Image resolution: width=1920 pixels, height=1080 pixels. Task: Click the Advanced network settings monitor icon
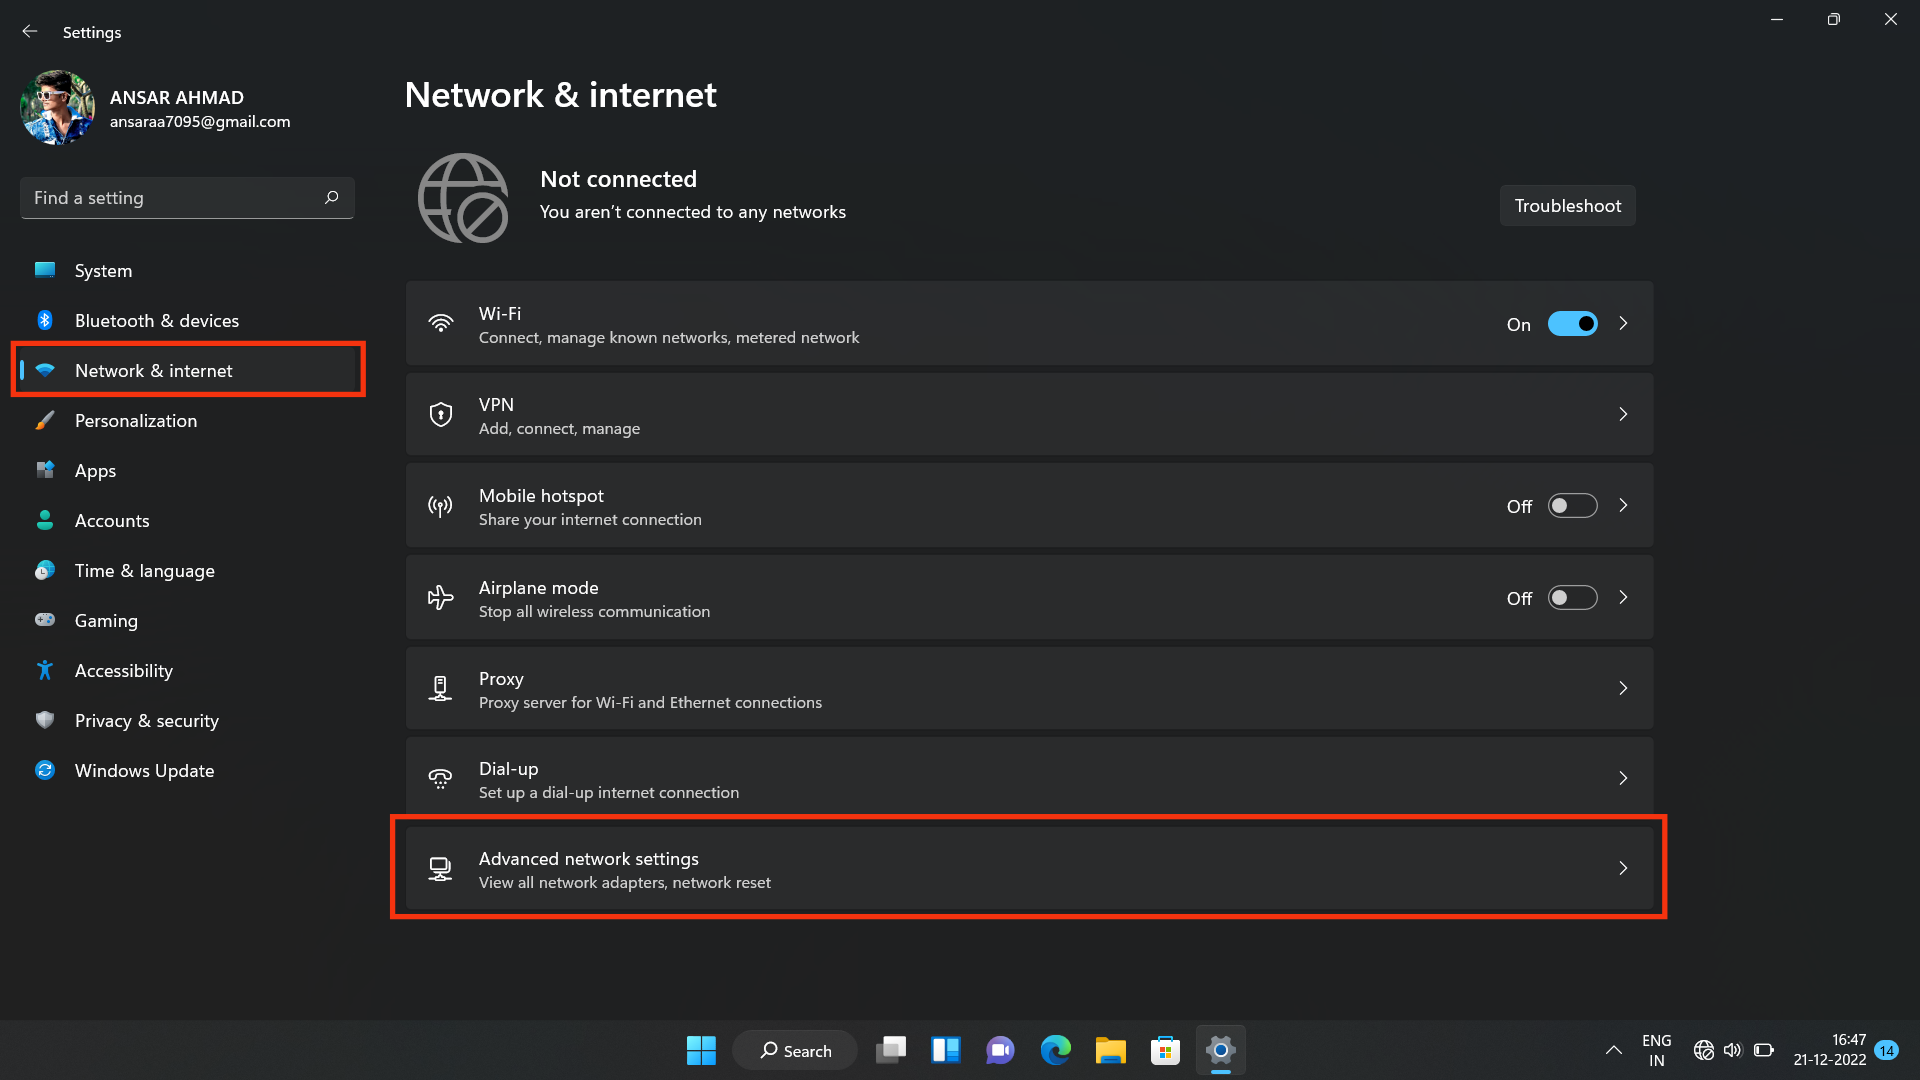[440, 869]
